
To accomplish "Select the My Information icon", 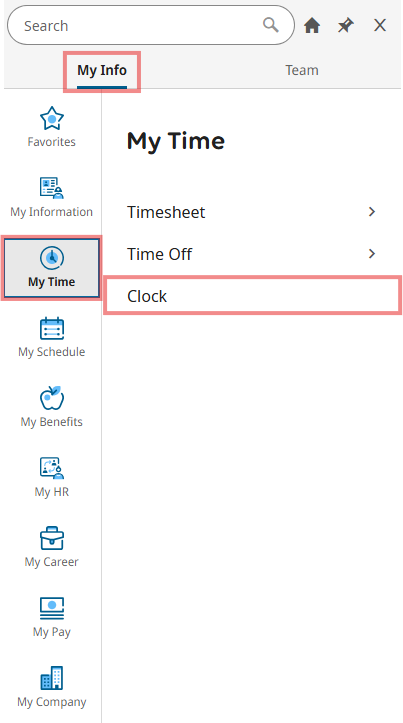I will coord(52,188).
